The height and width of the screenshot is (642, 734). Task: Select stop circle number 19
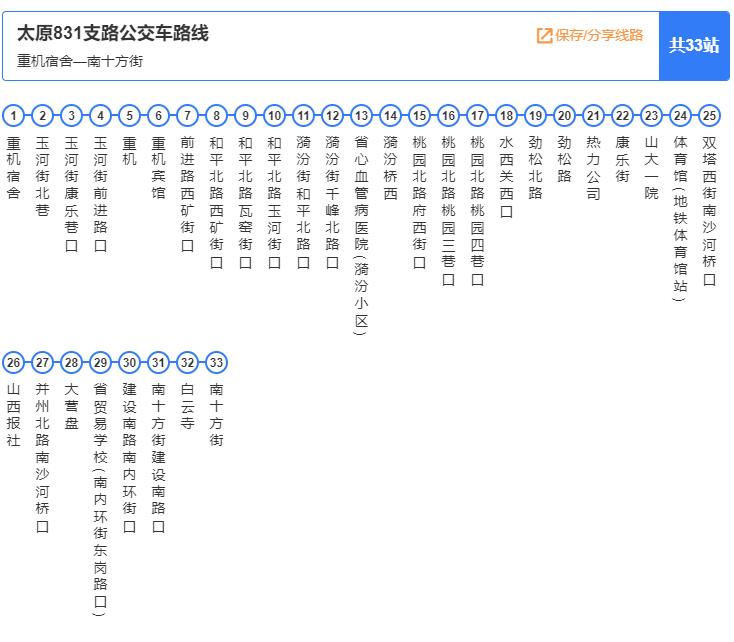click(536, 116)
